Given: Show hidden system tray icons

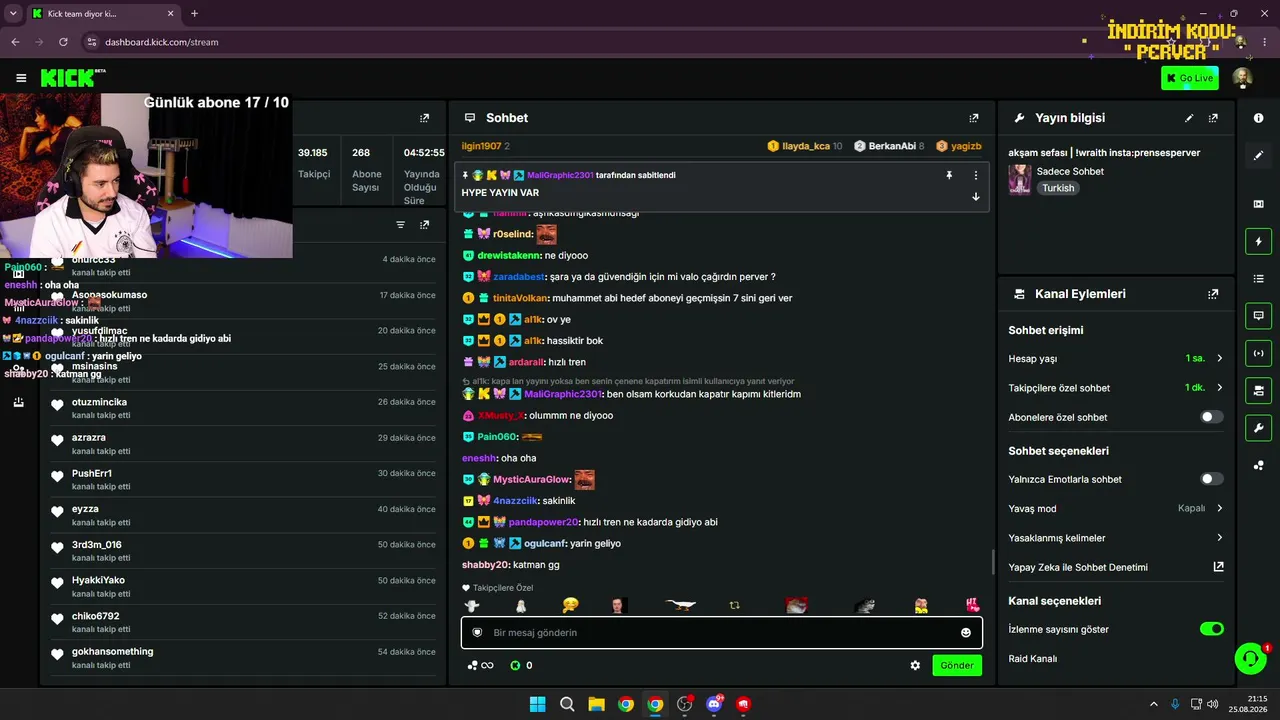Looking at the screenshot, I should 1153,704.
